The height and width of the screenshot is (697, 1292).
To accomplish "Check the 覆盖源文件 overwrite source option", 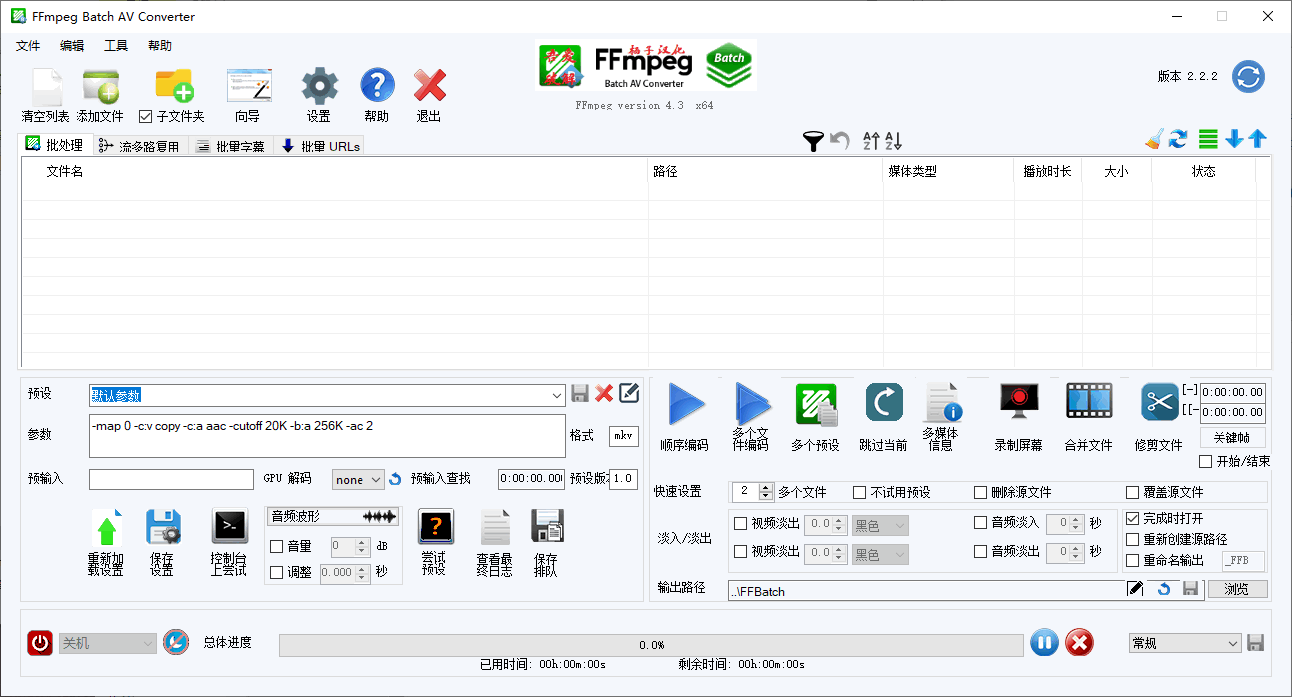I will coord(1133,493).
